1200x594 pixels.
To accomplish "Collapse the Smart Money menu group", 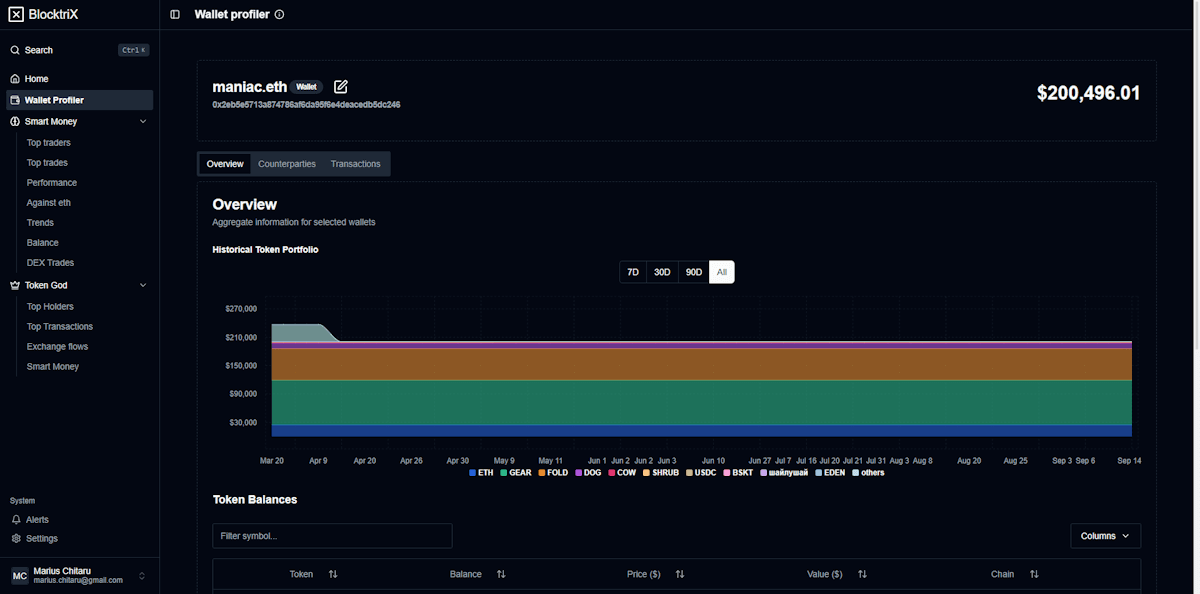I will point(142,120).
